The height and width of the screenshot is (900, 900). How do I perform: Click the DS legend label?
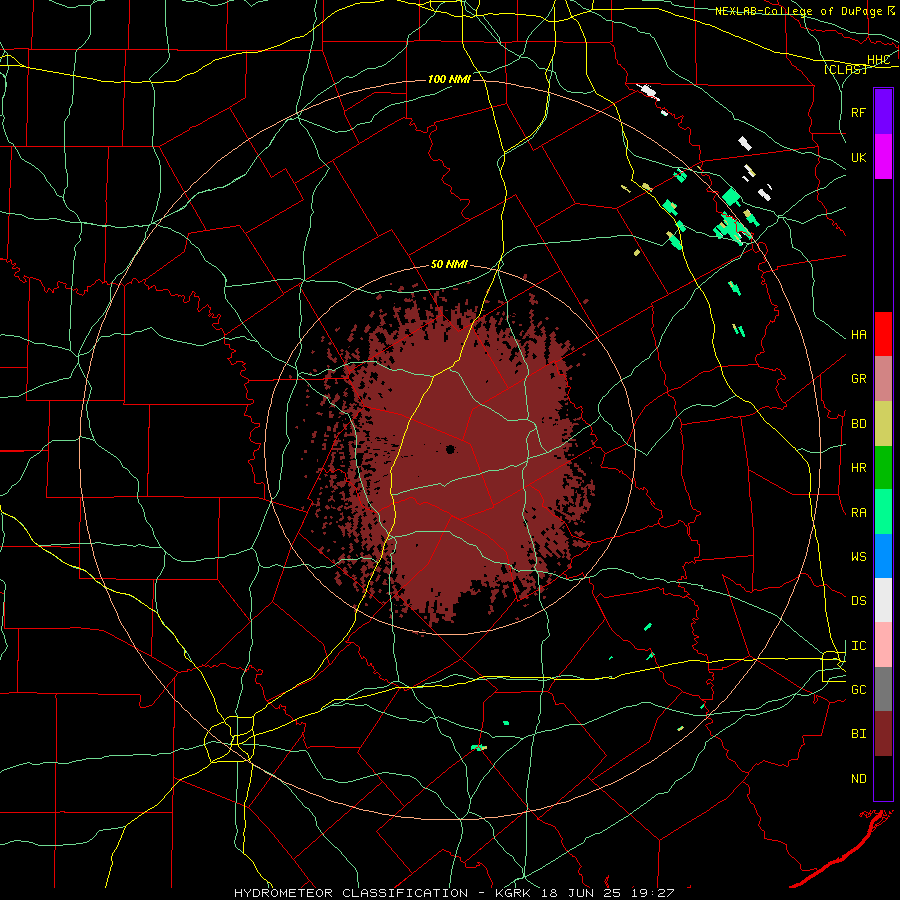(x=858, y=601)
